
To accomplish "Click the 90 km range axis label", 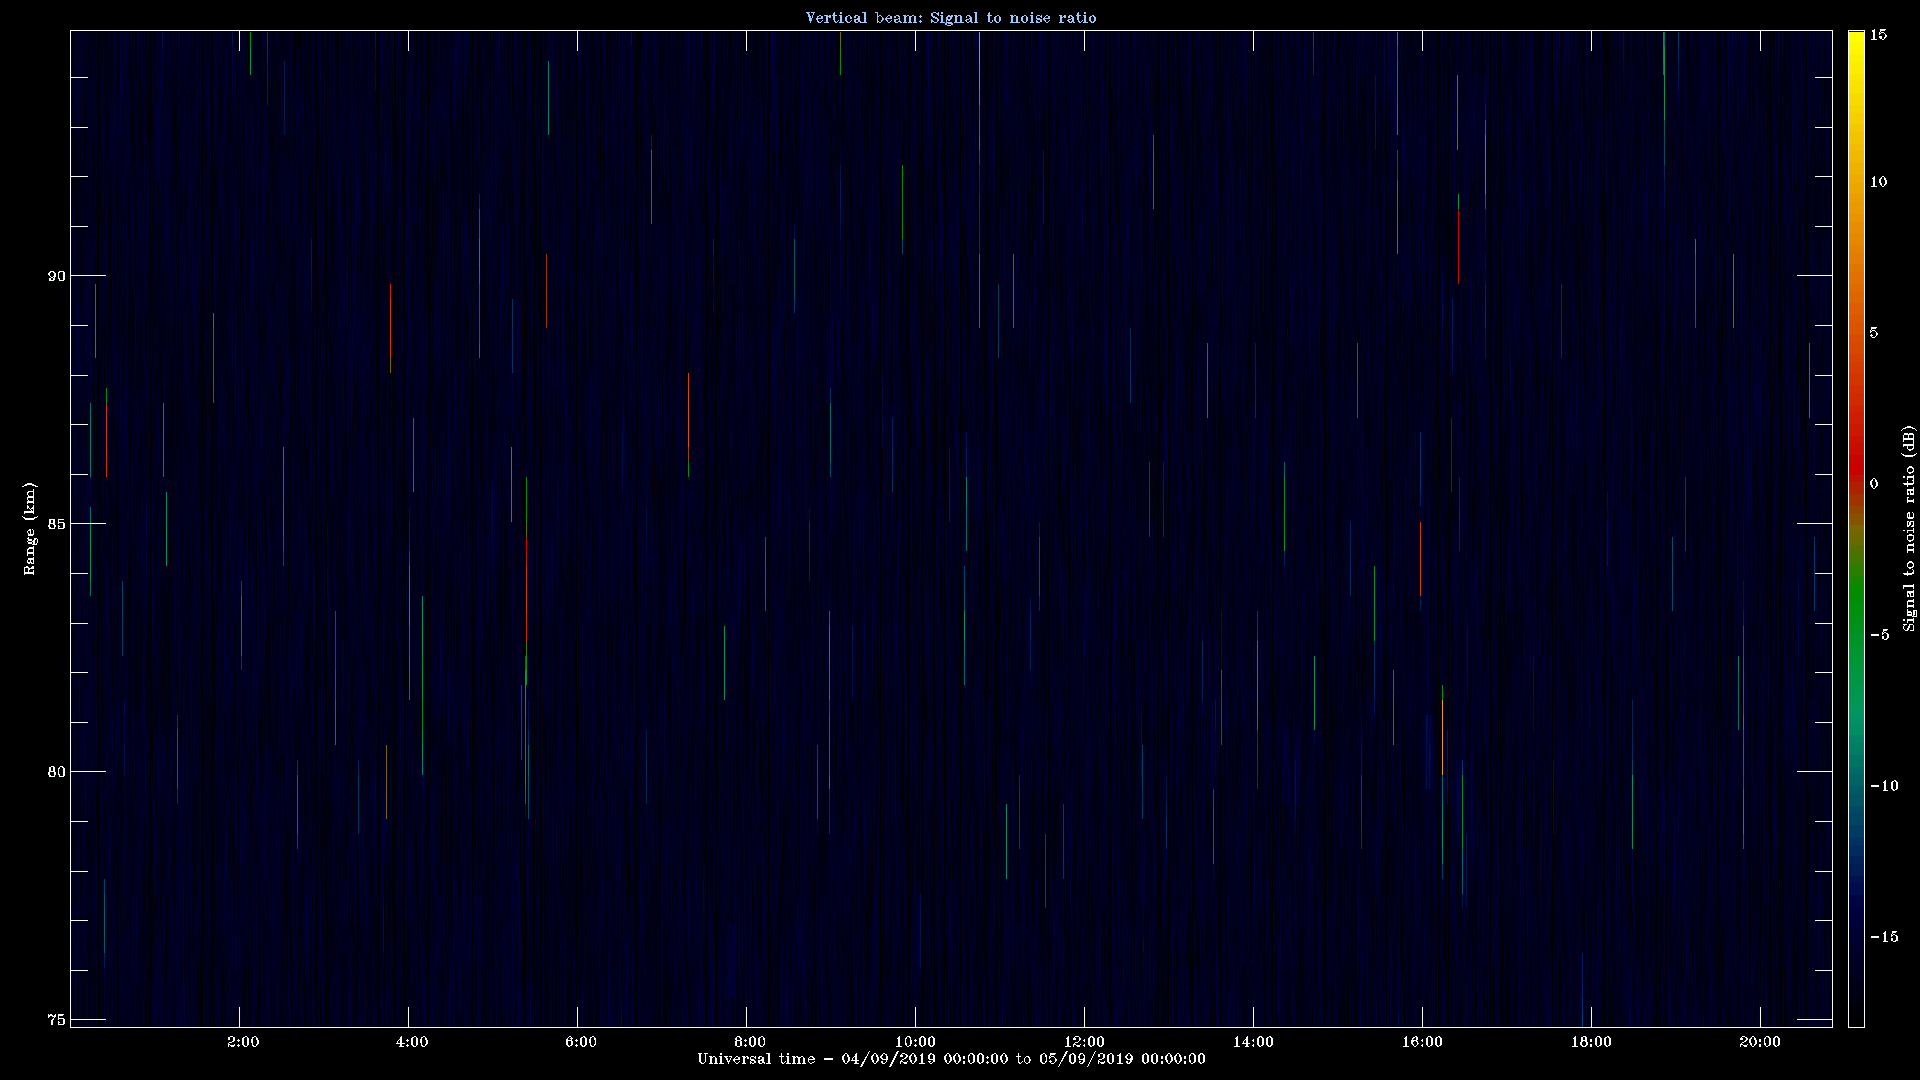I will coord(56,276).
